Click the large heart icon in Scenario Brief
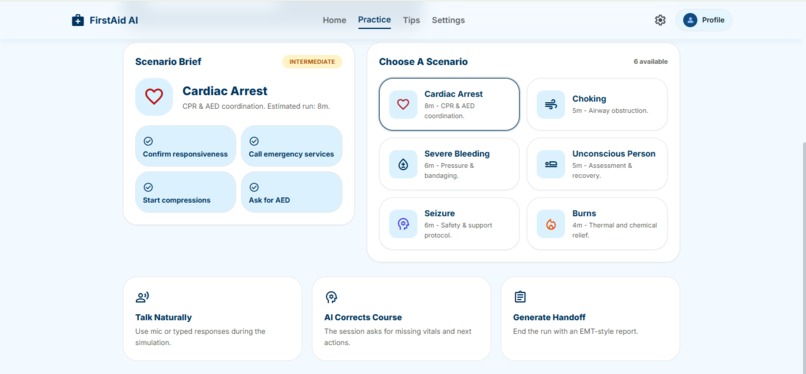Screen dimensions: 806x374 pyautogui.click(x=154, y=97)
